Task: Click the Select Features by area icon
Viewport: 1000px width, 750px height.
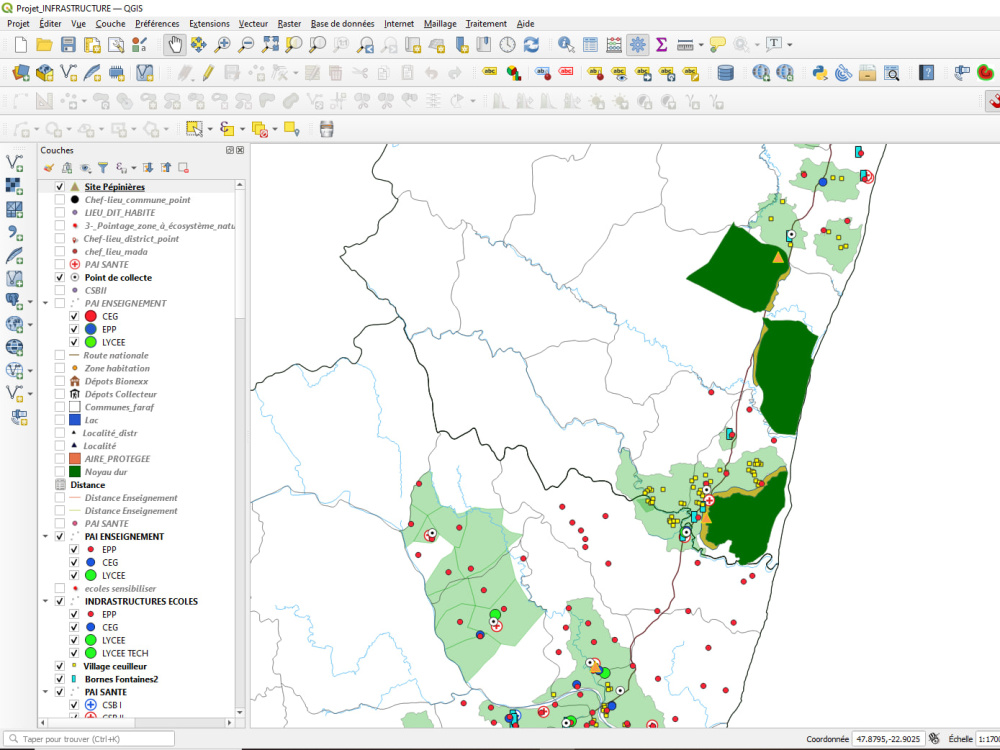Action: click(x=194, y=129)
